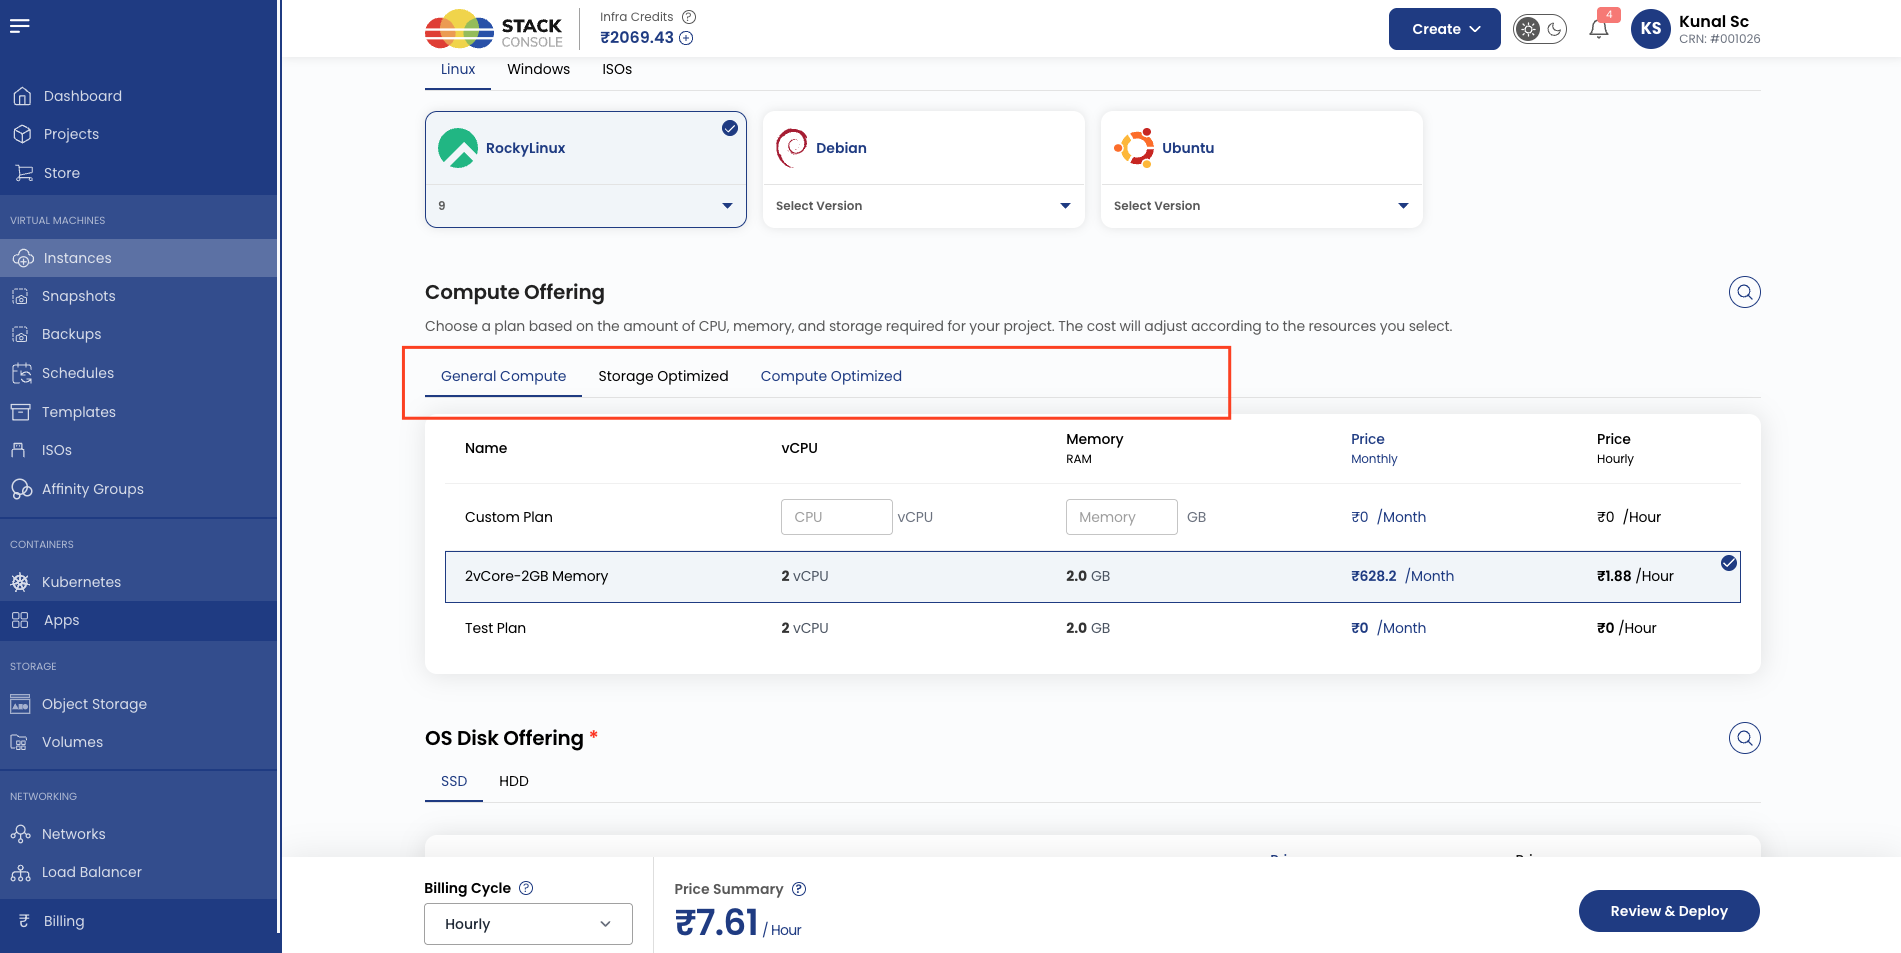This screenshot has height=953, width=1901.
Task: Select the 2vCore-2GB Memory plan
Action: 1092,576
